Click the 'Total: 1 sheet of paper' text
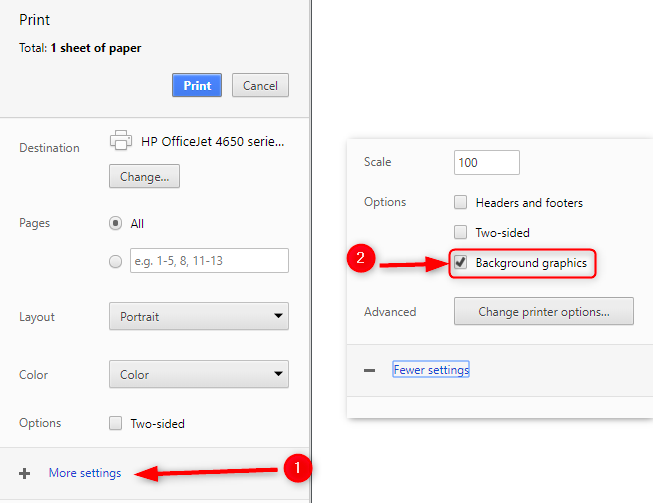This screenshot has height=503, width=653. point(80,48)
